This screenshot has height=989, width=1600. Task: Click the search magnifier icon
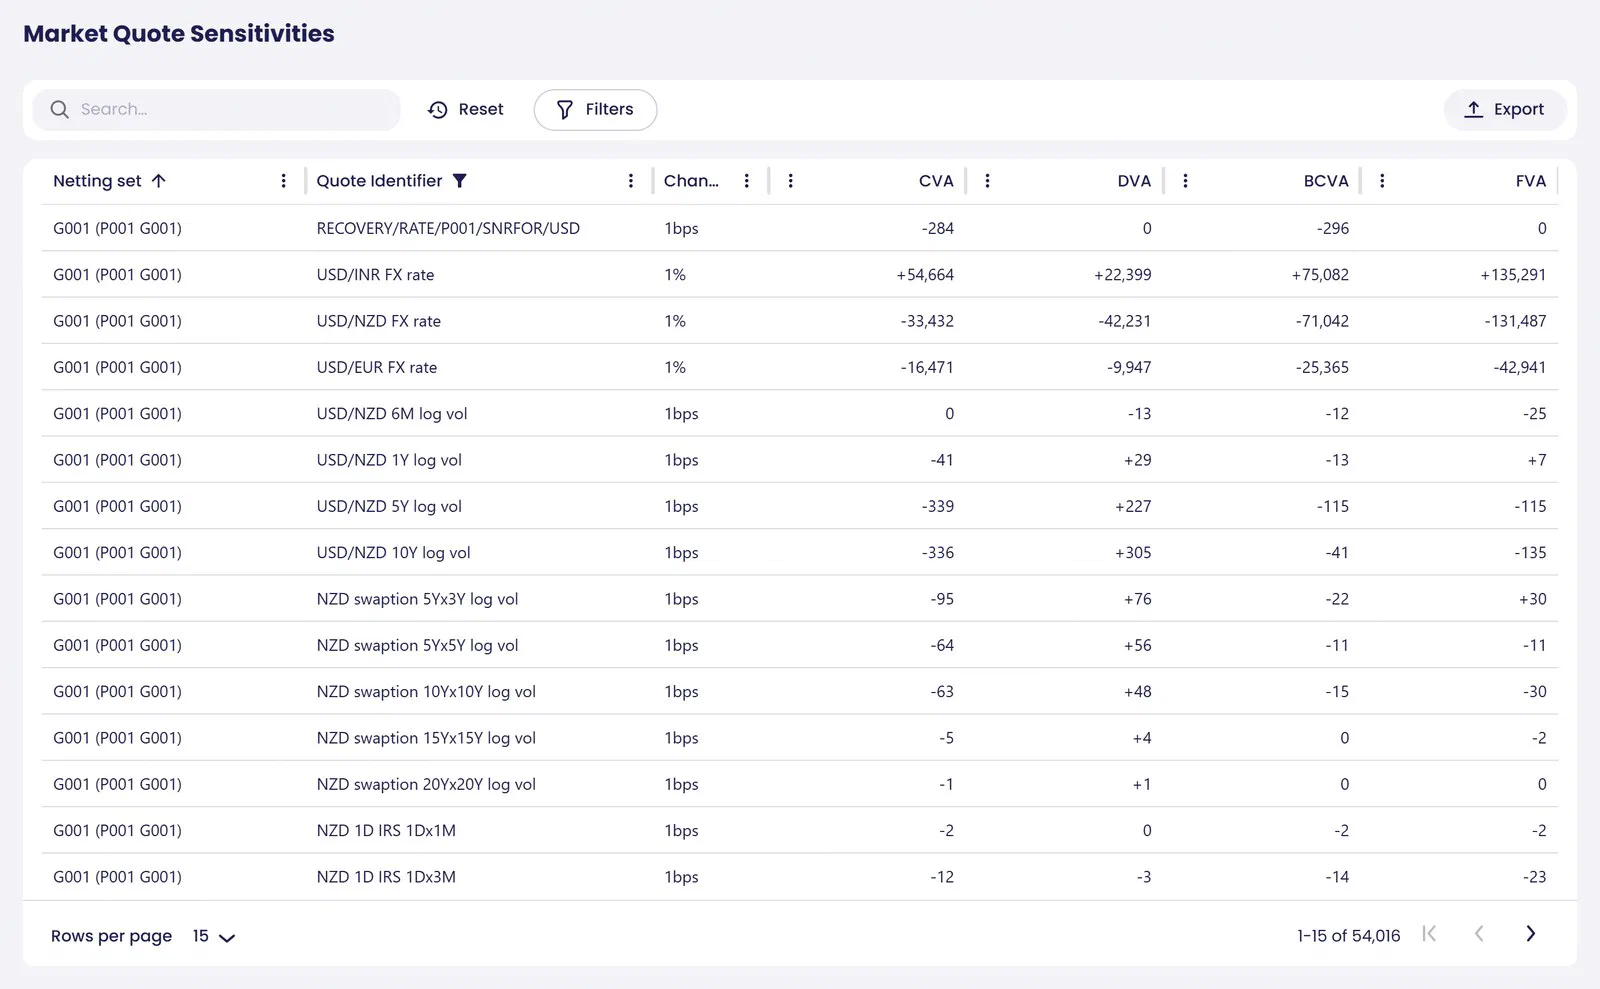60,109
